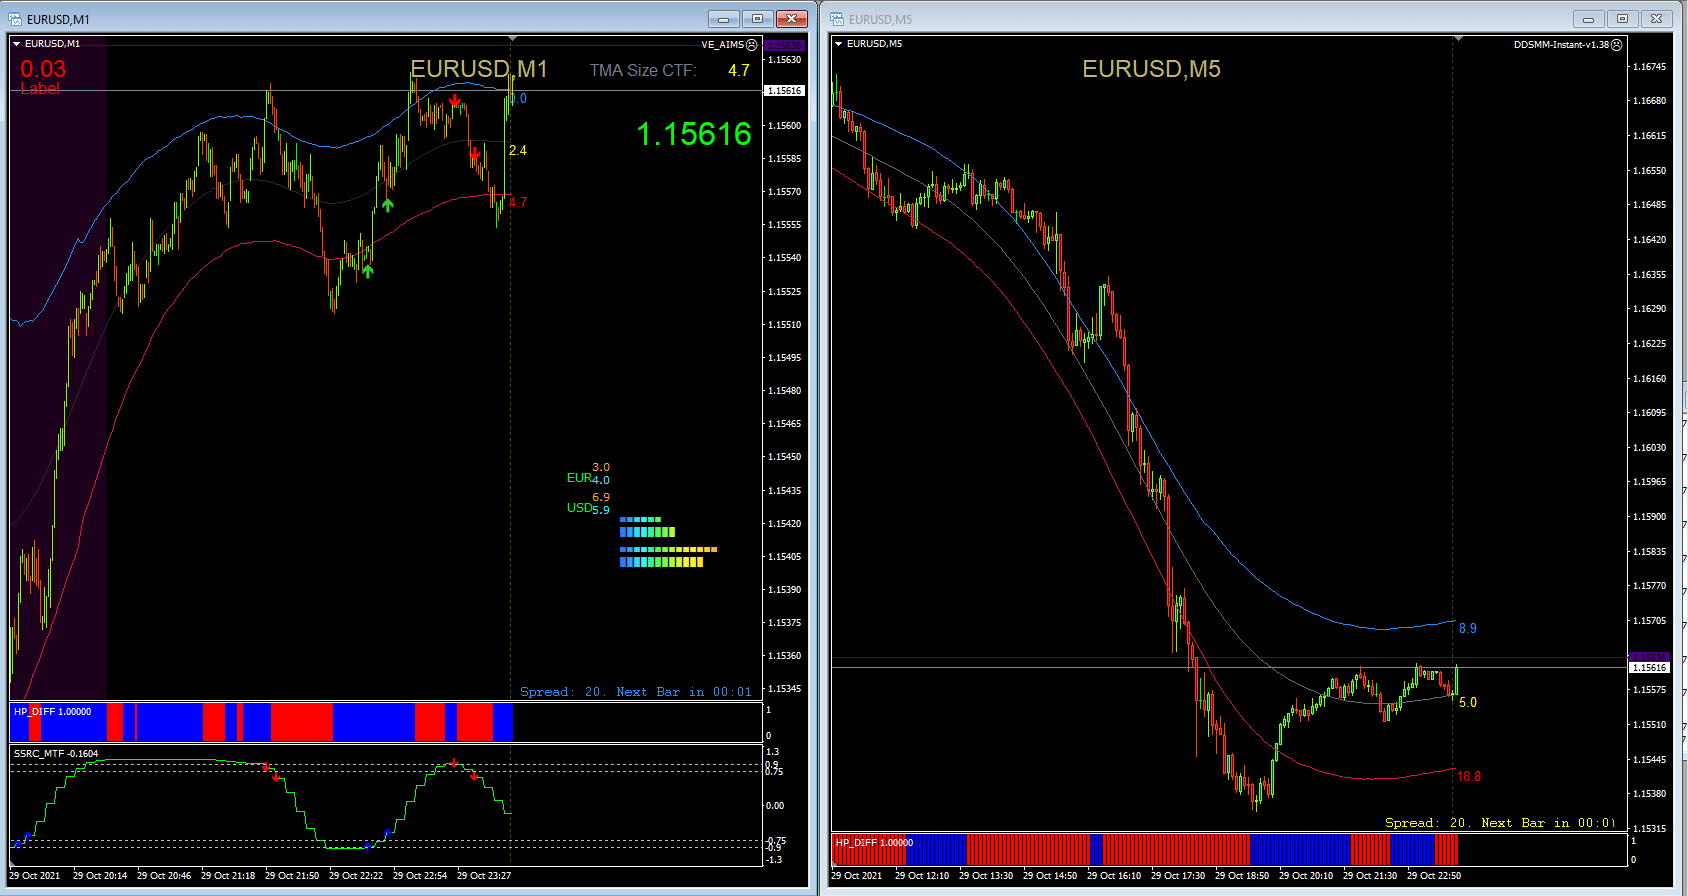
Task: Activate the EURUSD,M5 window title bar
Action: tap(1200, 19)
